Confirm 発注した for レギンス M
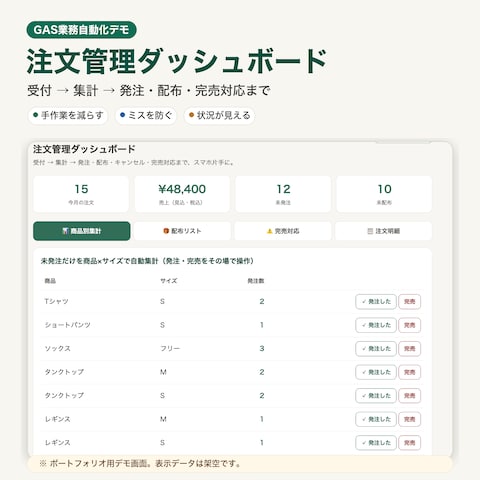The height and width of the screenshot is (480, 480). 376,419
